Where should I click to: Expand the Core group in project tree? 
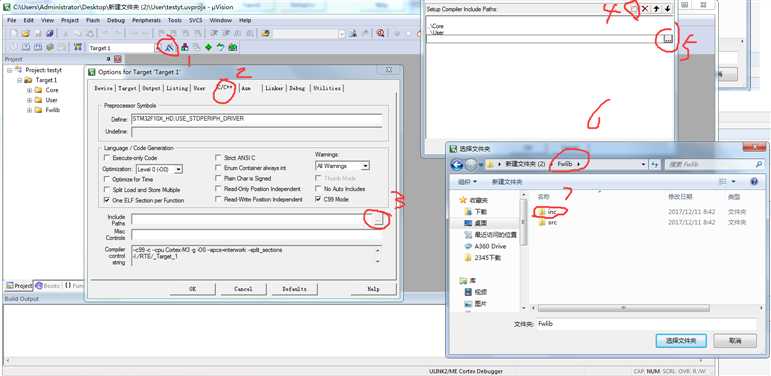point(30,90)
